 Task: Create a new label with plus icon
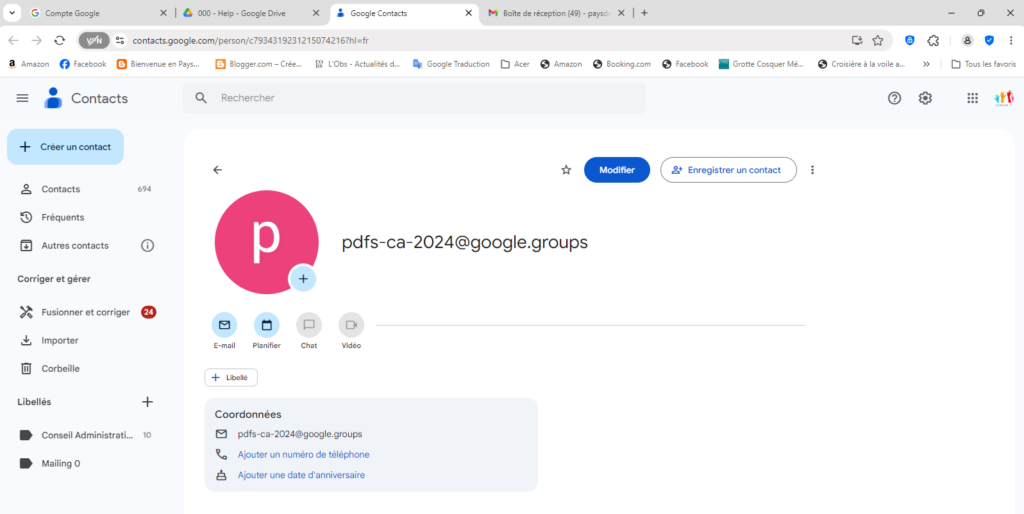click(147, 402)
